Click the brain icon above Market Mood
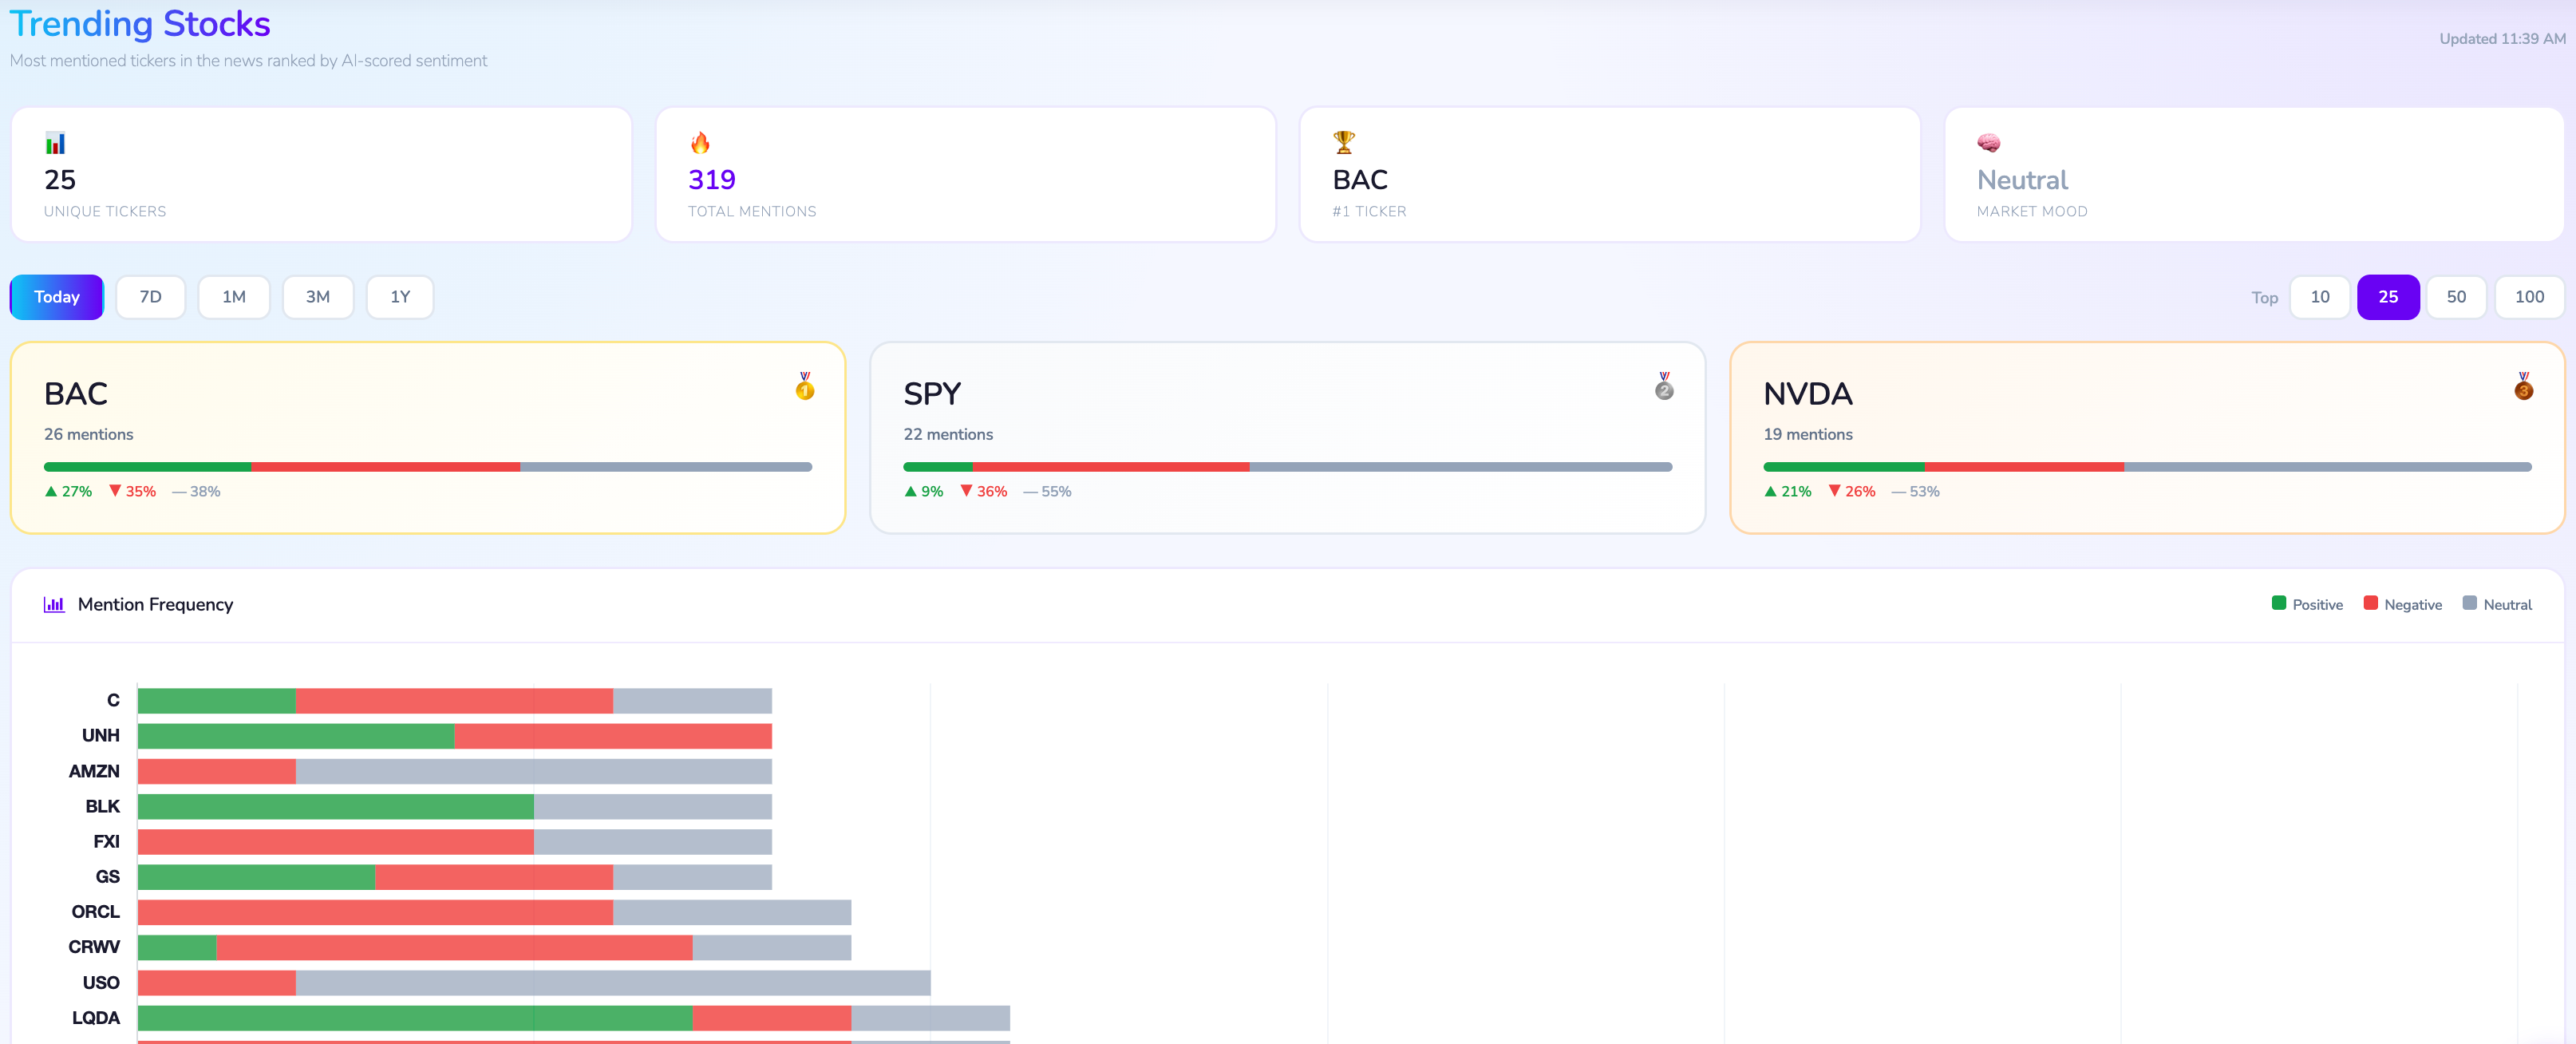Image resolution: width=2576 pixels, height=1044 pixels. (x=1988, y=143)
